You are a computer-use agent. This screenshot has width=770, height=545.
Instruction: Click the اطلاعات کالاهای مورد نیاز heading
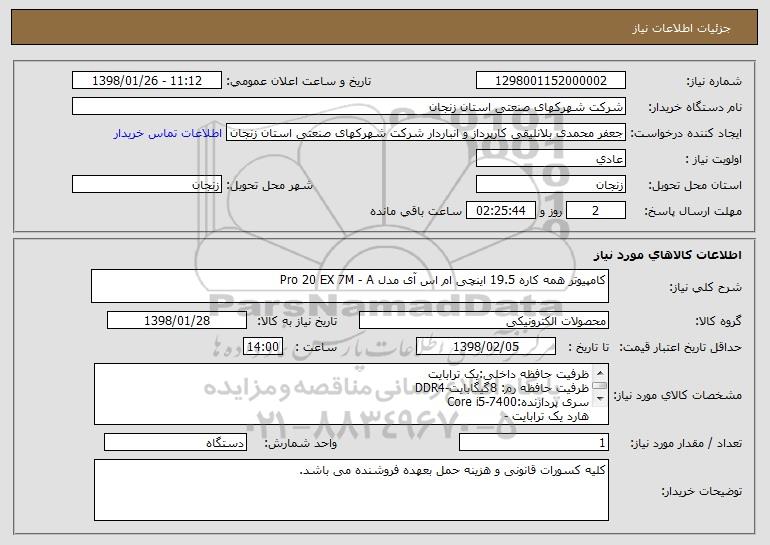[x=668, y=255]
